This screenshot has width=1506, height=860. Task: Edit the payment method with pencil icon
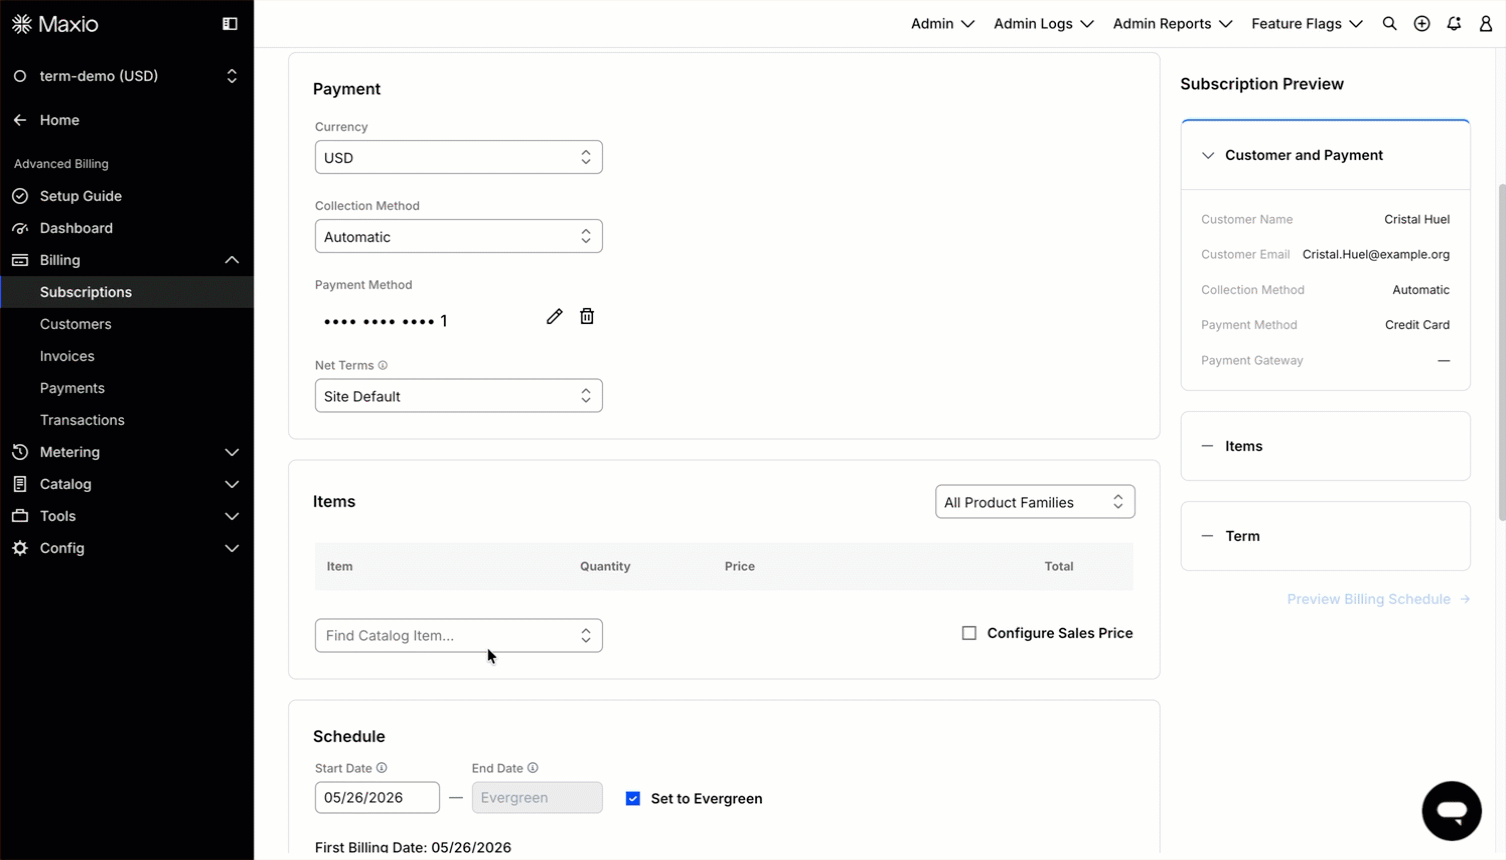coord(554,316)
